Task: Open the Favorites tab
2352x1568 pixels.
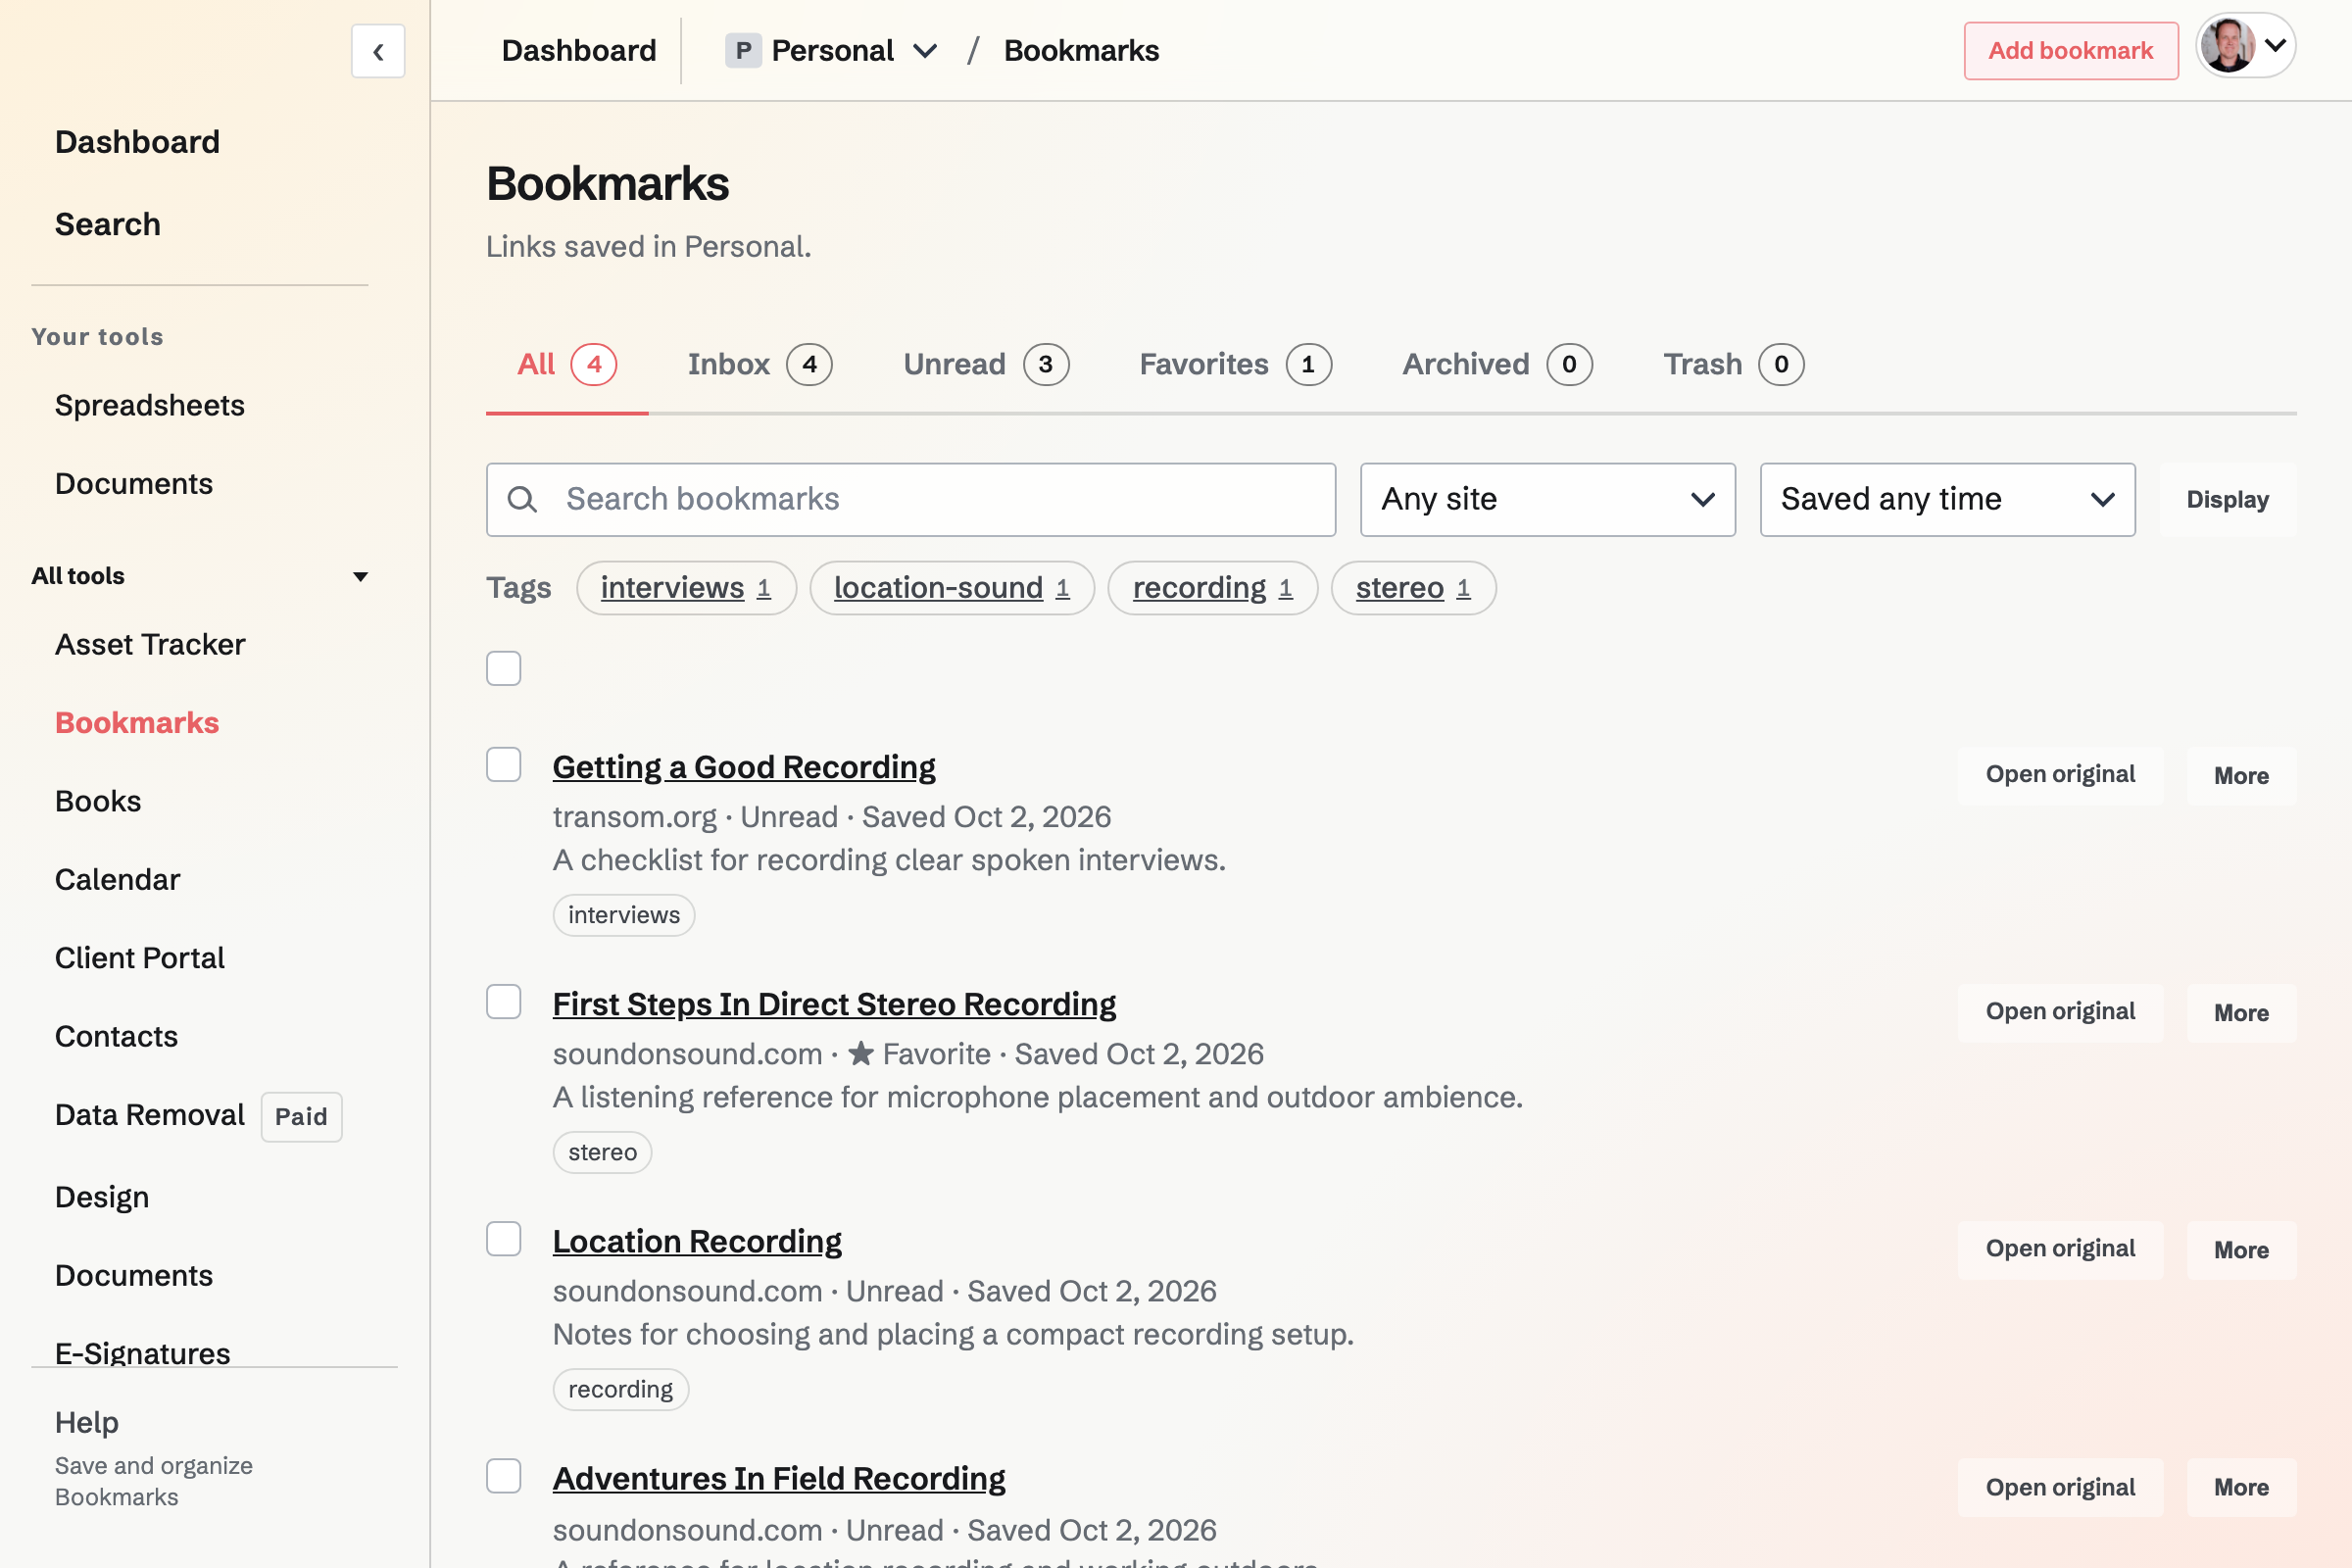Action: (x=1235, y=364)
